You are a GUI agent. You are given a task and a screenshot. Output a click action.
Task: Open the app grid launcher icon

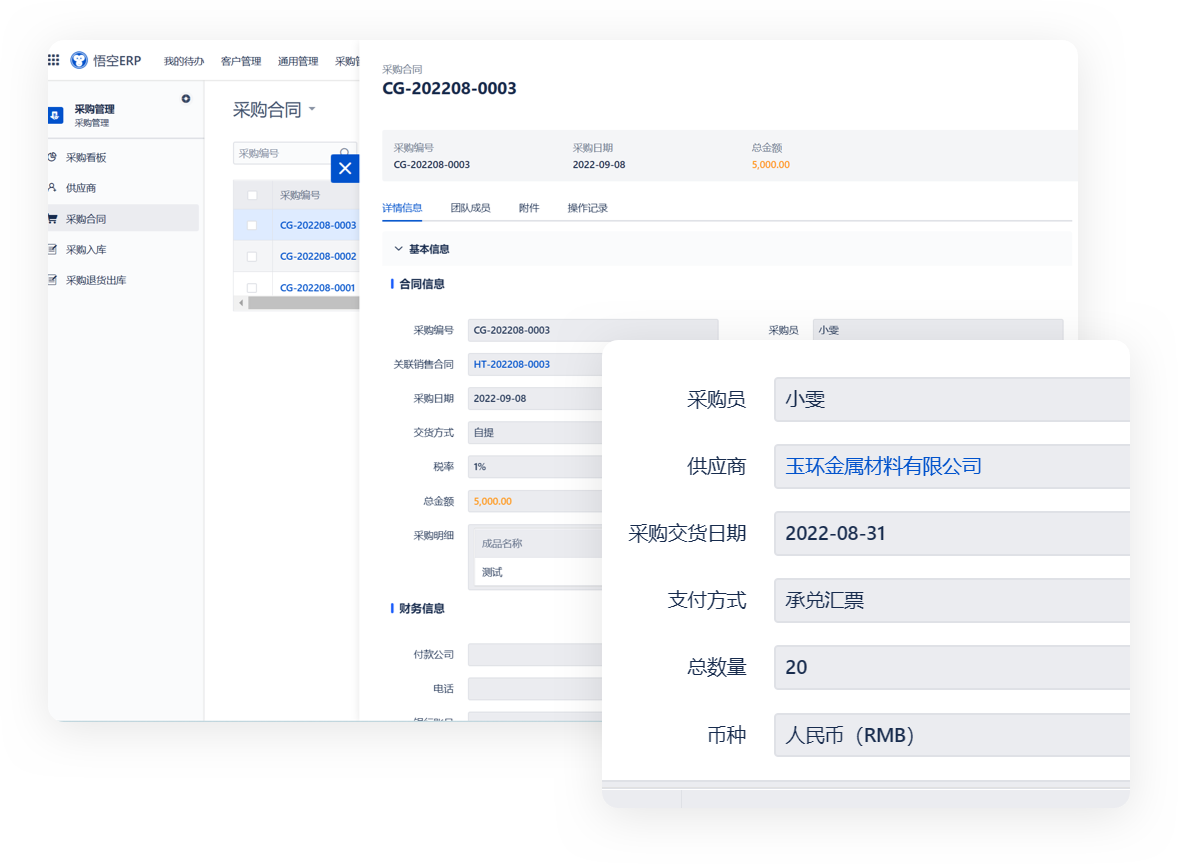click(53, 60)
